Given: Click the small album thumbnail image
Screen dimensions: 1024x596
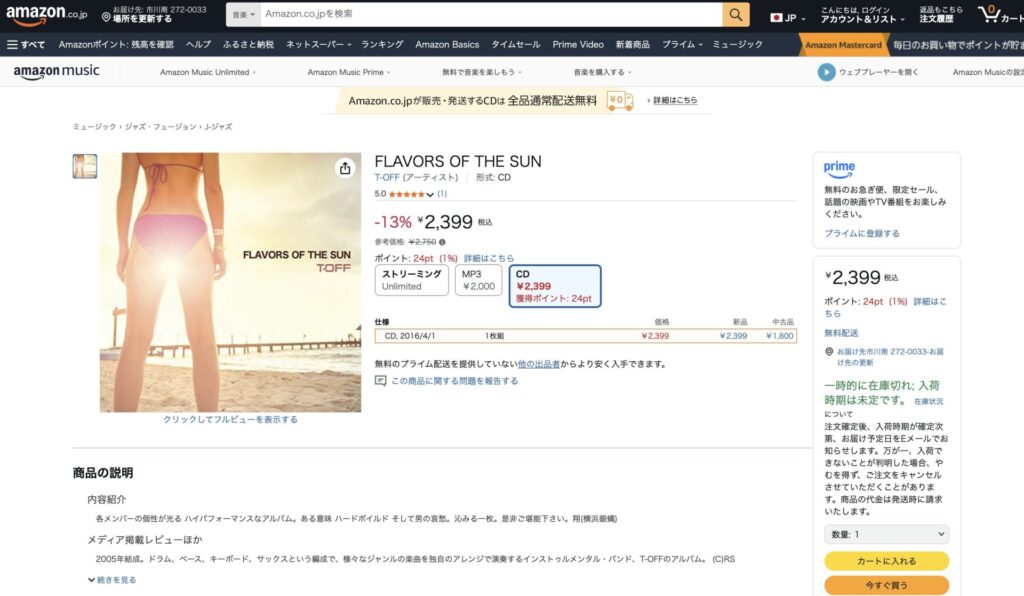Looking at the screenshot, I should click(x=85, y=166).
